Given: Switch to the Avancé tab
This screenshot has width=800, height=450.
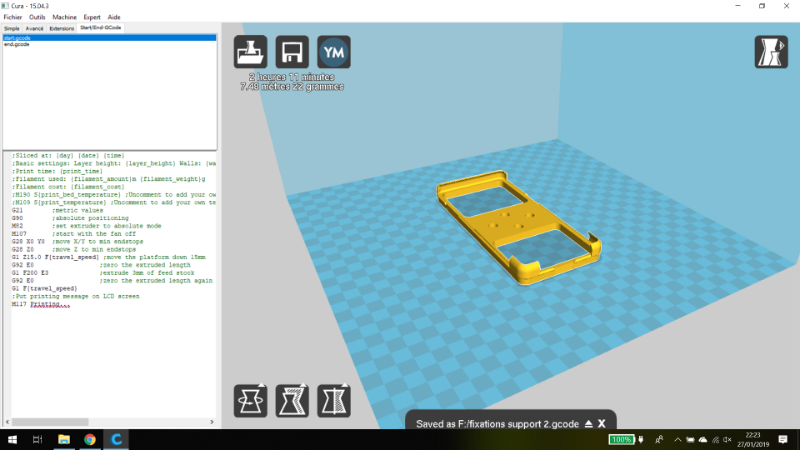Looking at the screenshot, I should [x=35, y=29].
